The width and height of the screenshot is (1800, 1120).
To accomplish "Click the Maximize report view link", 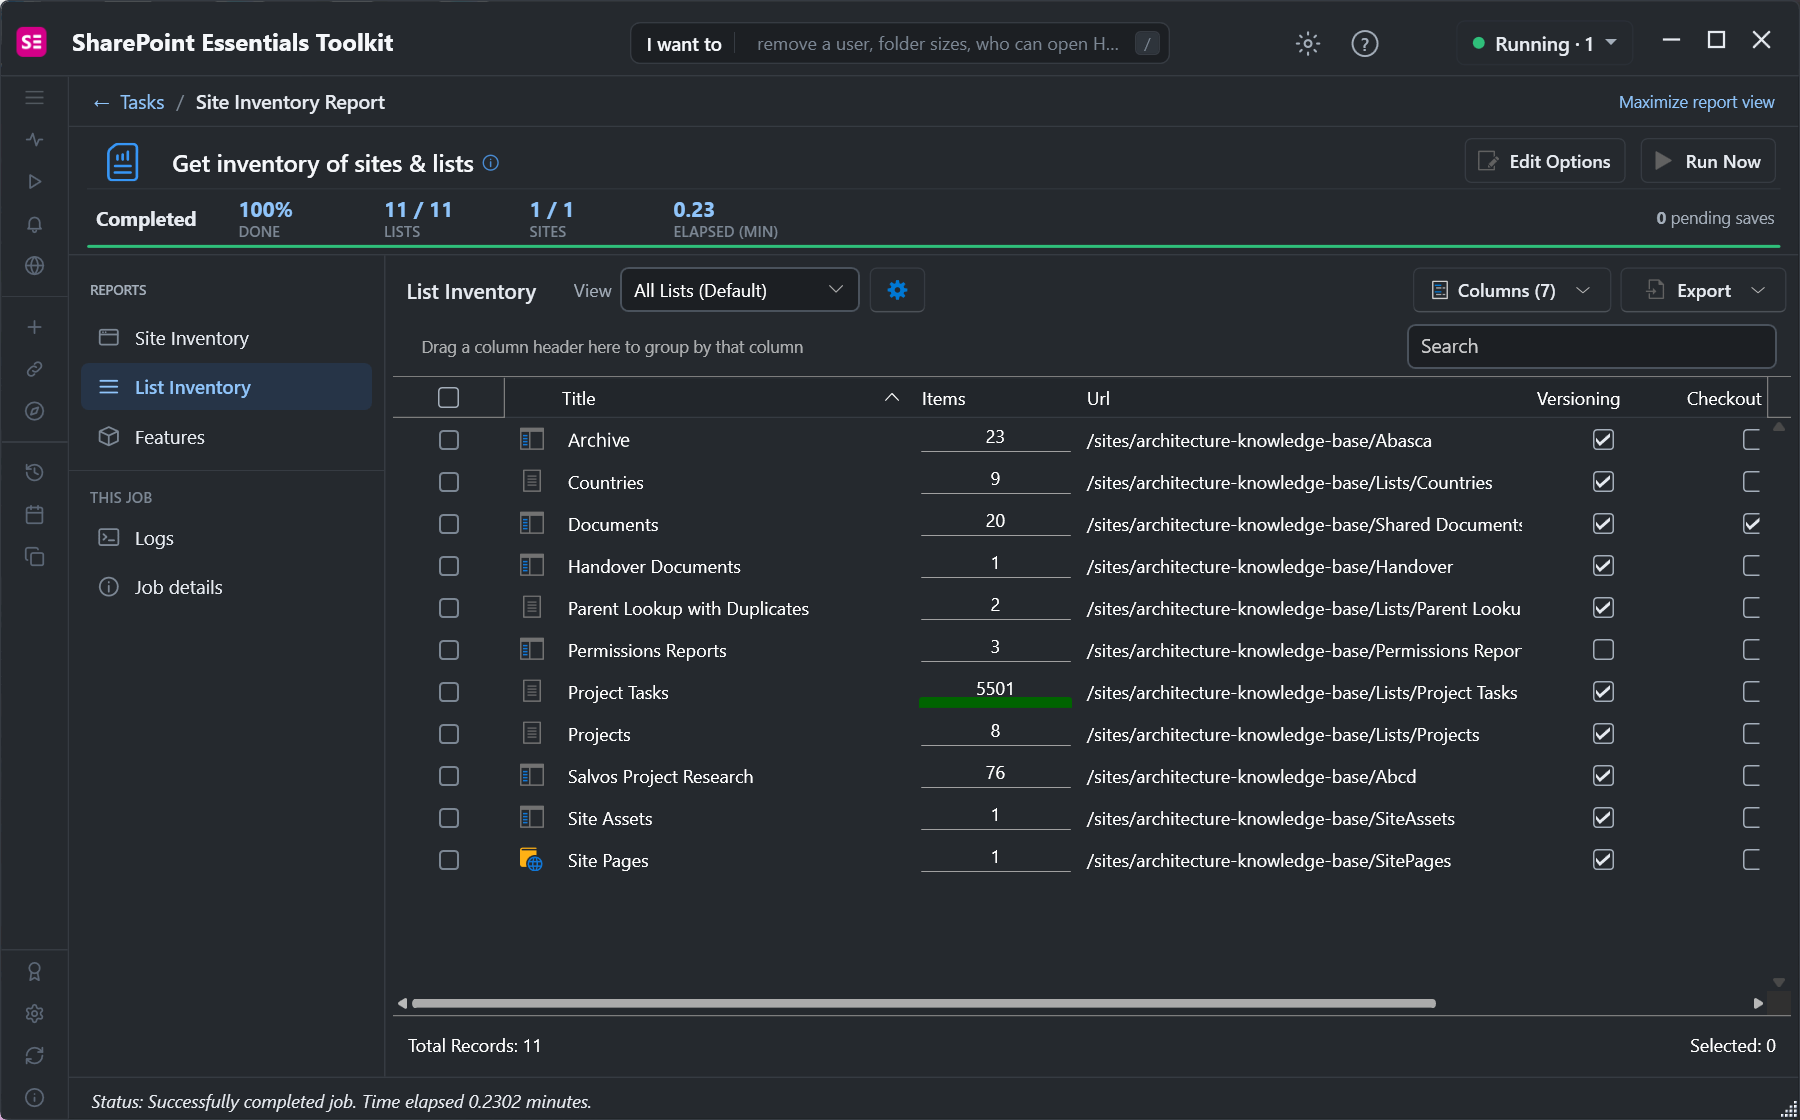I will tap(1696, 102).
